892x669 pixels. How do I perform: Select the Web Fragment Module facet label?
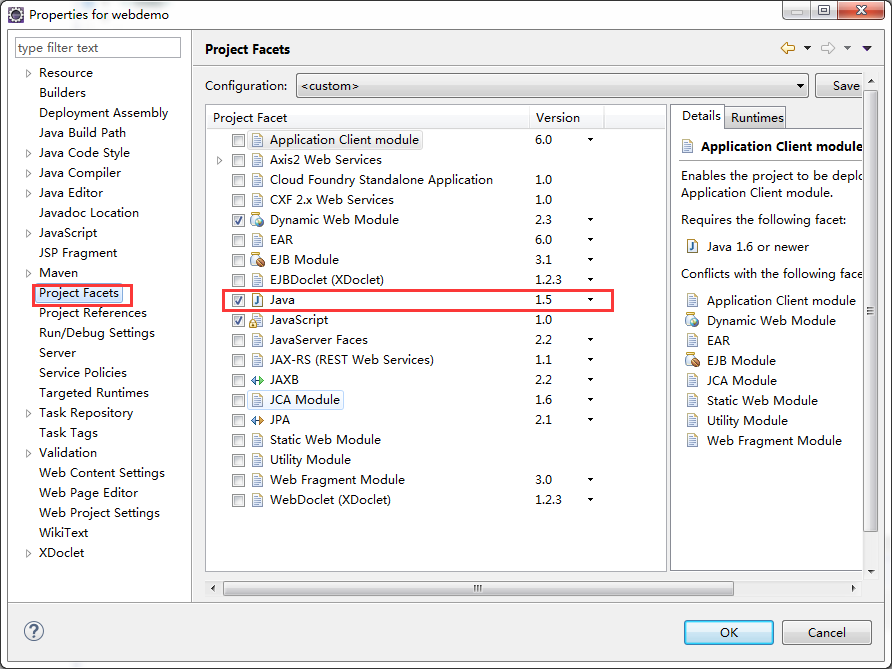click(337, 480)
